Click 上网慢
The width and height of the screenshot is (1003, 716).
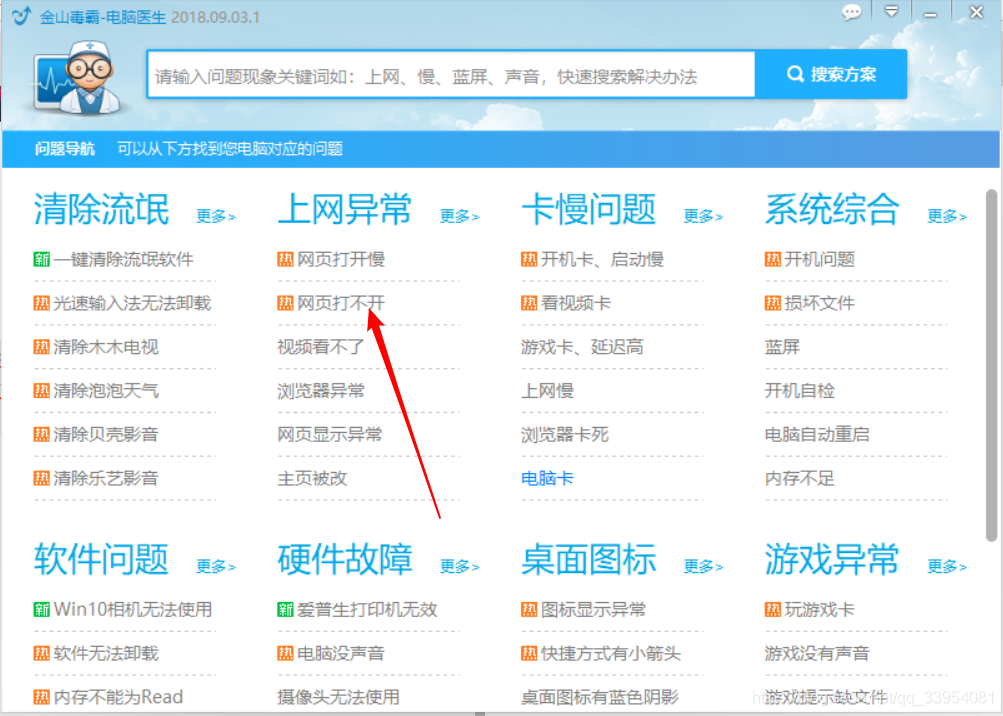(547, 391)
